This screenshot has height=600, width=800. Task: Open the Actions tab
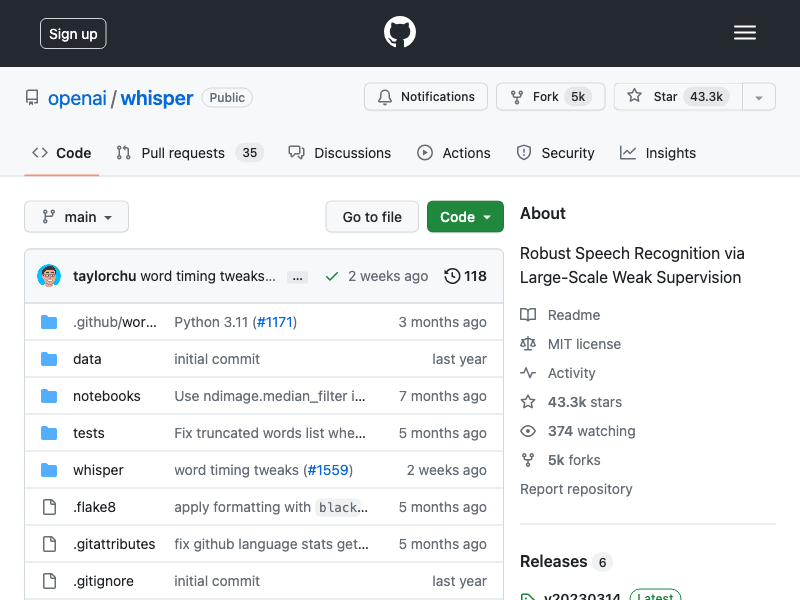454,153
